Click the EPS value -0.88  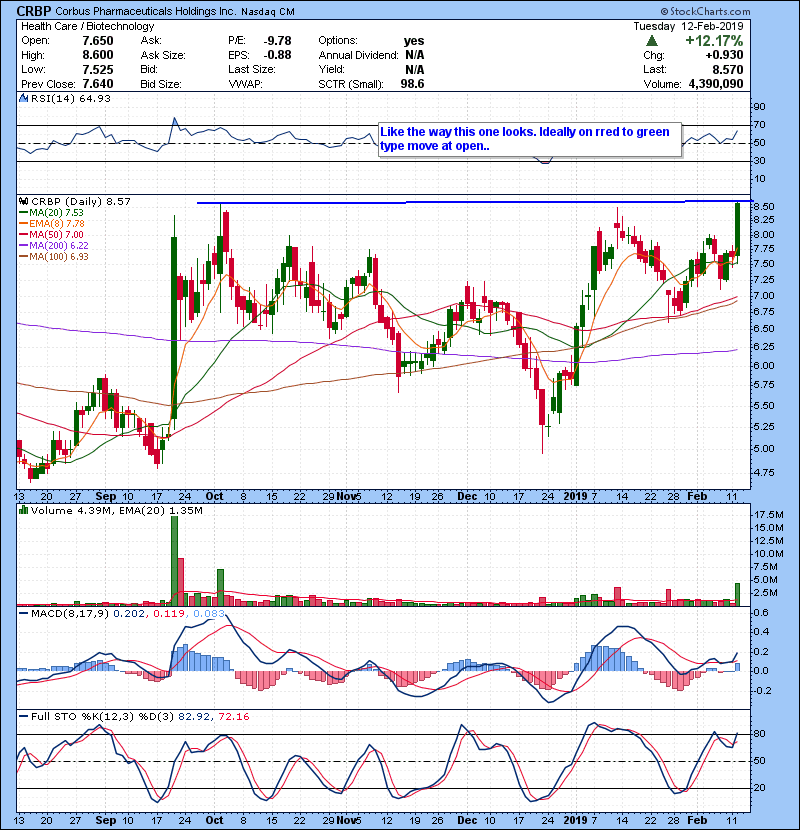[x=277, y=55]
